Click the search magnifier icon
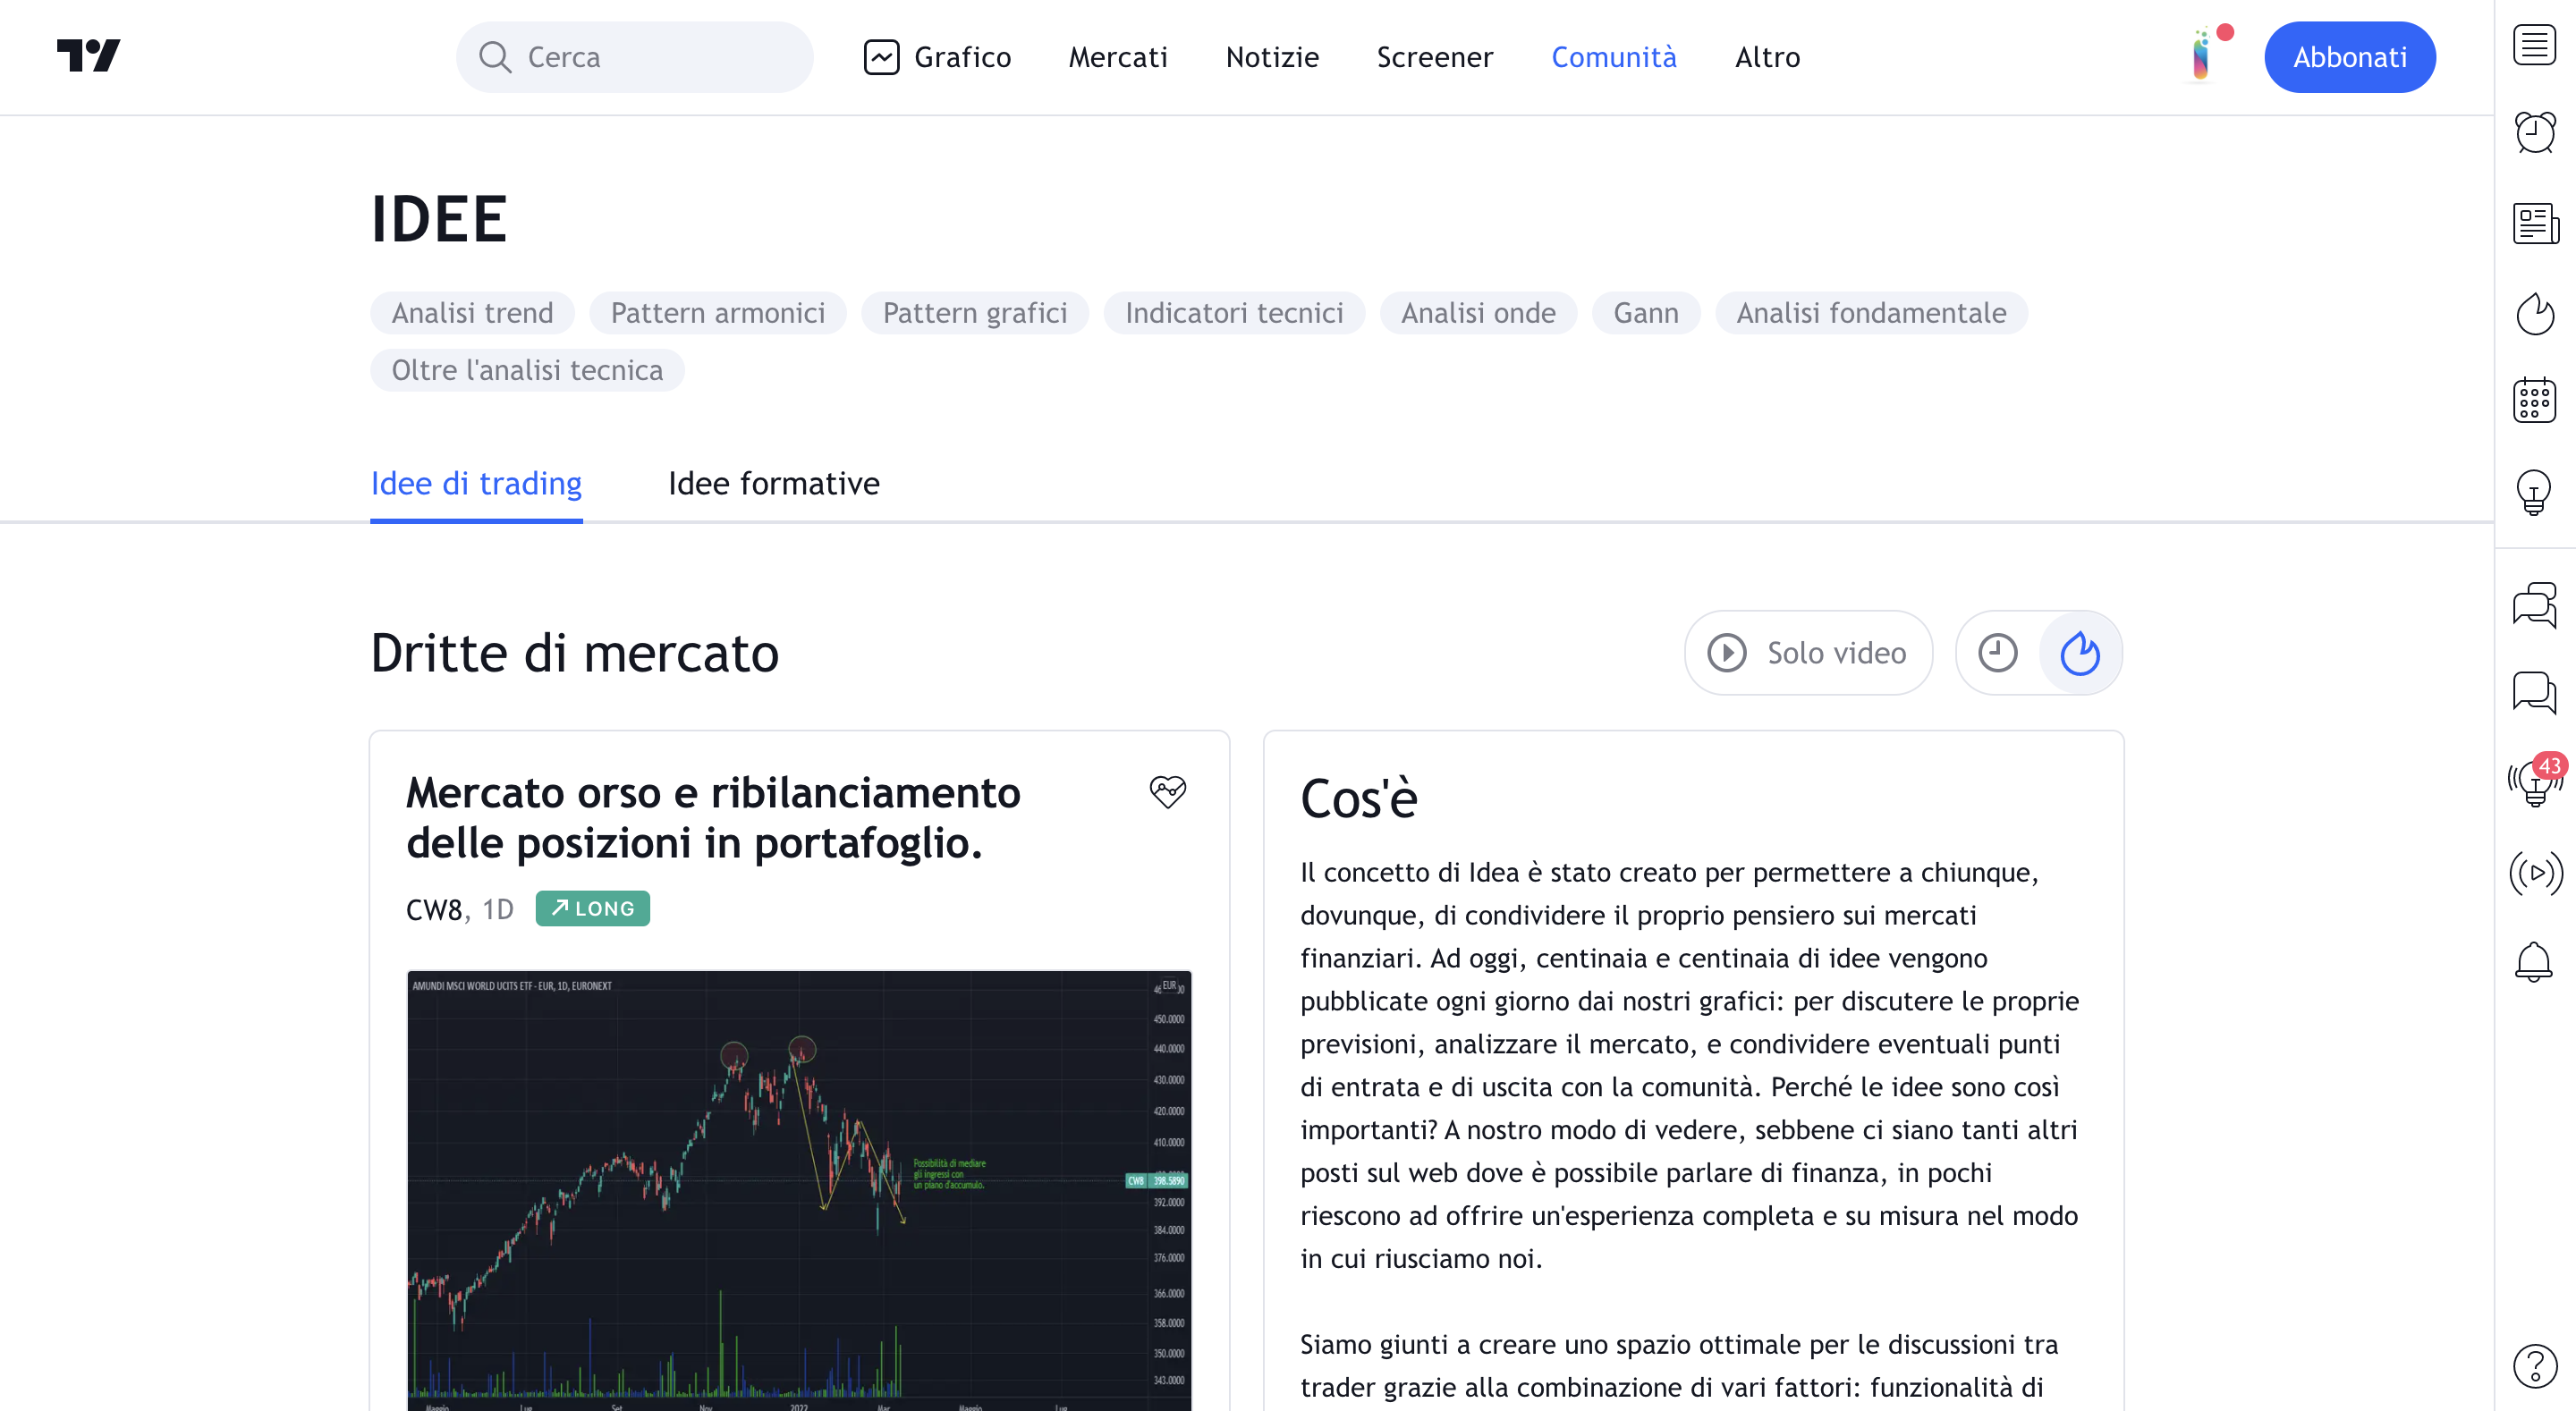2576x1411 pixels. tap(495, 57)
